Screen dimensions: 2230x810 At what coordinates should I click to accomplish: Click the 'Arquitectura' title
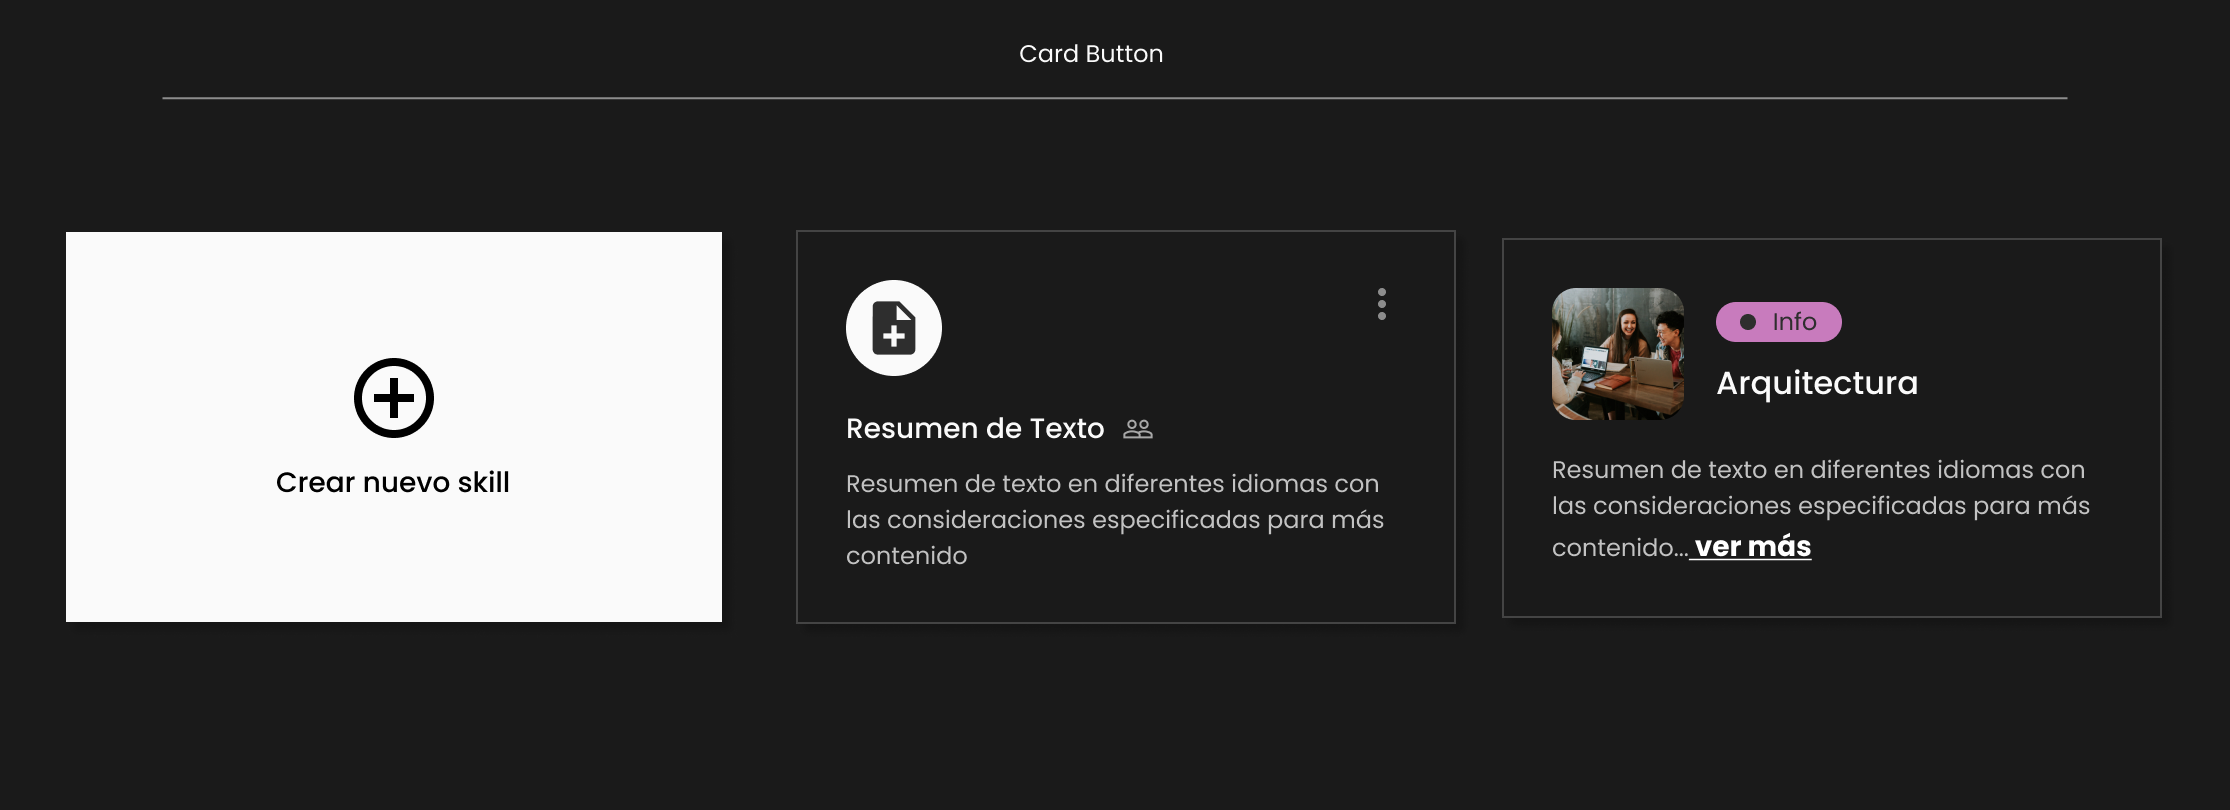pos(1817,383)
